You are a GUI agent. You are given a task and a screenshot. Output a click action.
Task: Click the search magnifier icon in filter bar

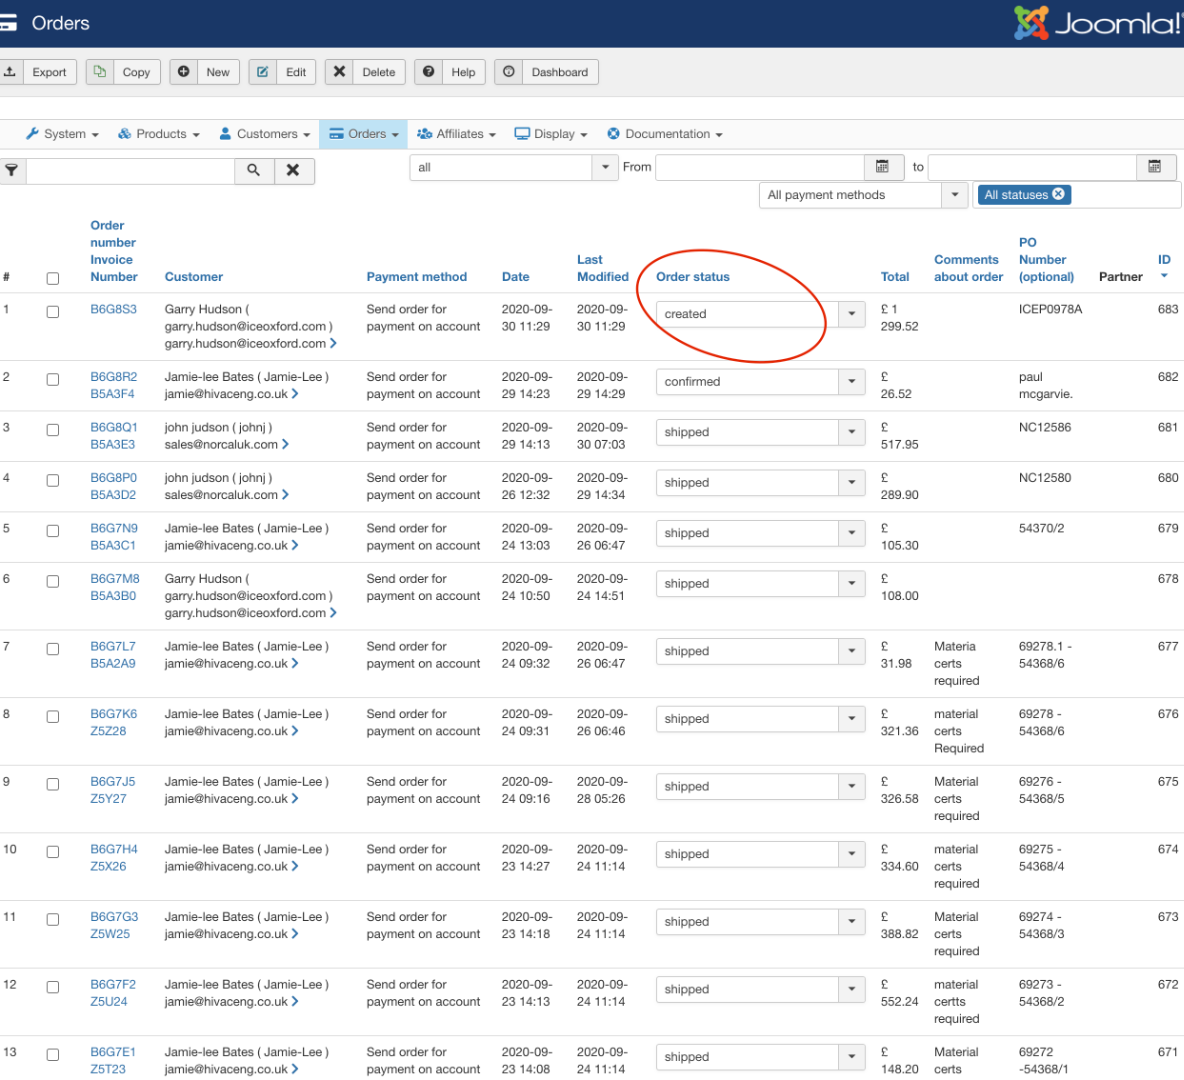tap(254, 171)
